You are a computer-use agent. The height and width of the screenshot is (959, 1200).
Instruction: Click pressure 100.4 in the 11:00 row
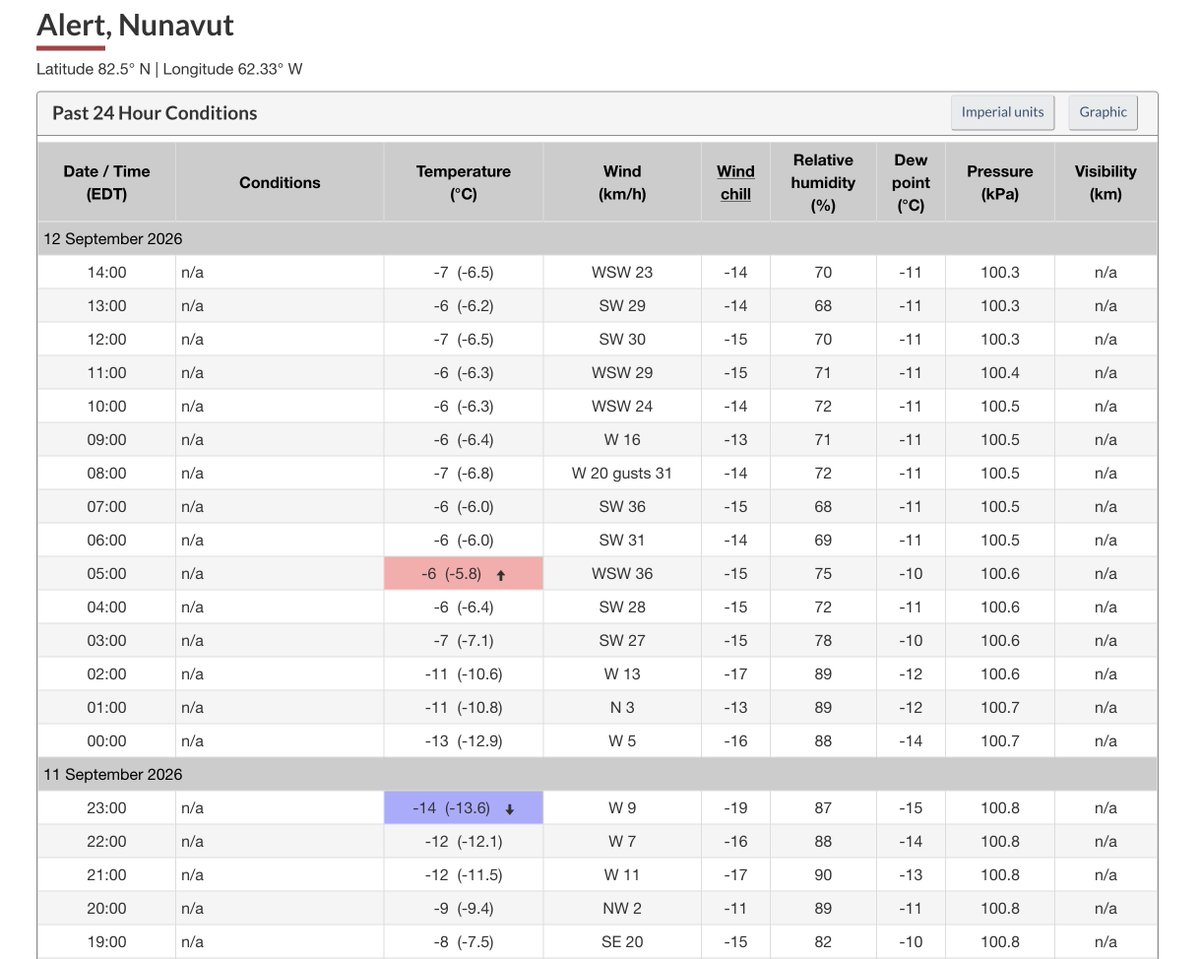[1000, 373]
